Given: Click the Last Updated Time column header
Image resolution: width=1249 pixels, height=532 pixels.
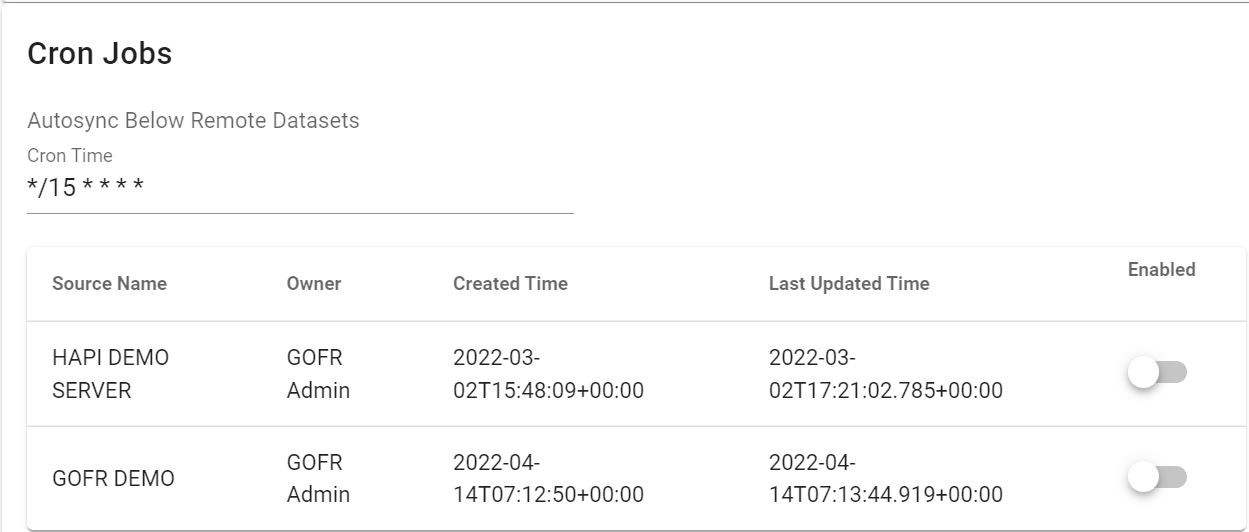Looking at the screenshot, I should (x=849, y=284).
